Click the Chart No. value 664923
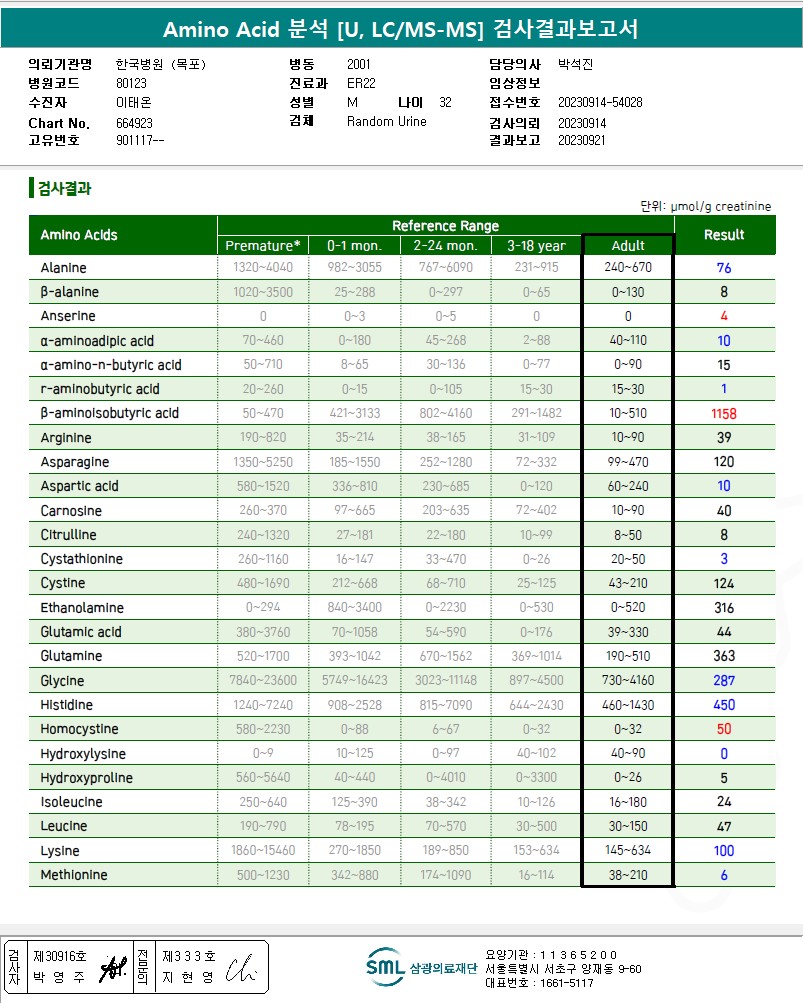The height and width of the screenshot is (1004, 803). tap(134, 123)
